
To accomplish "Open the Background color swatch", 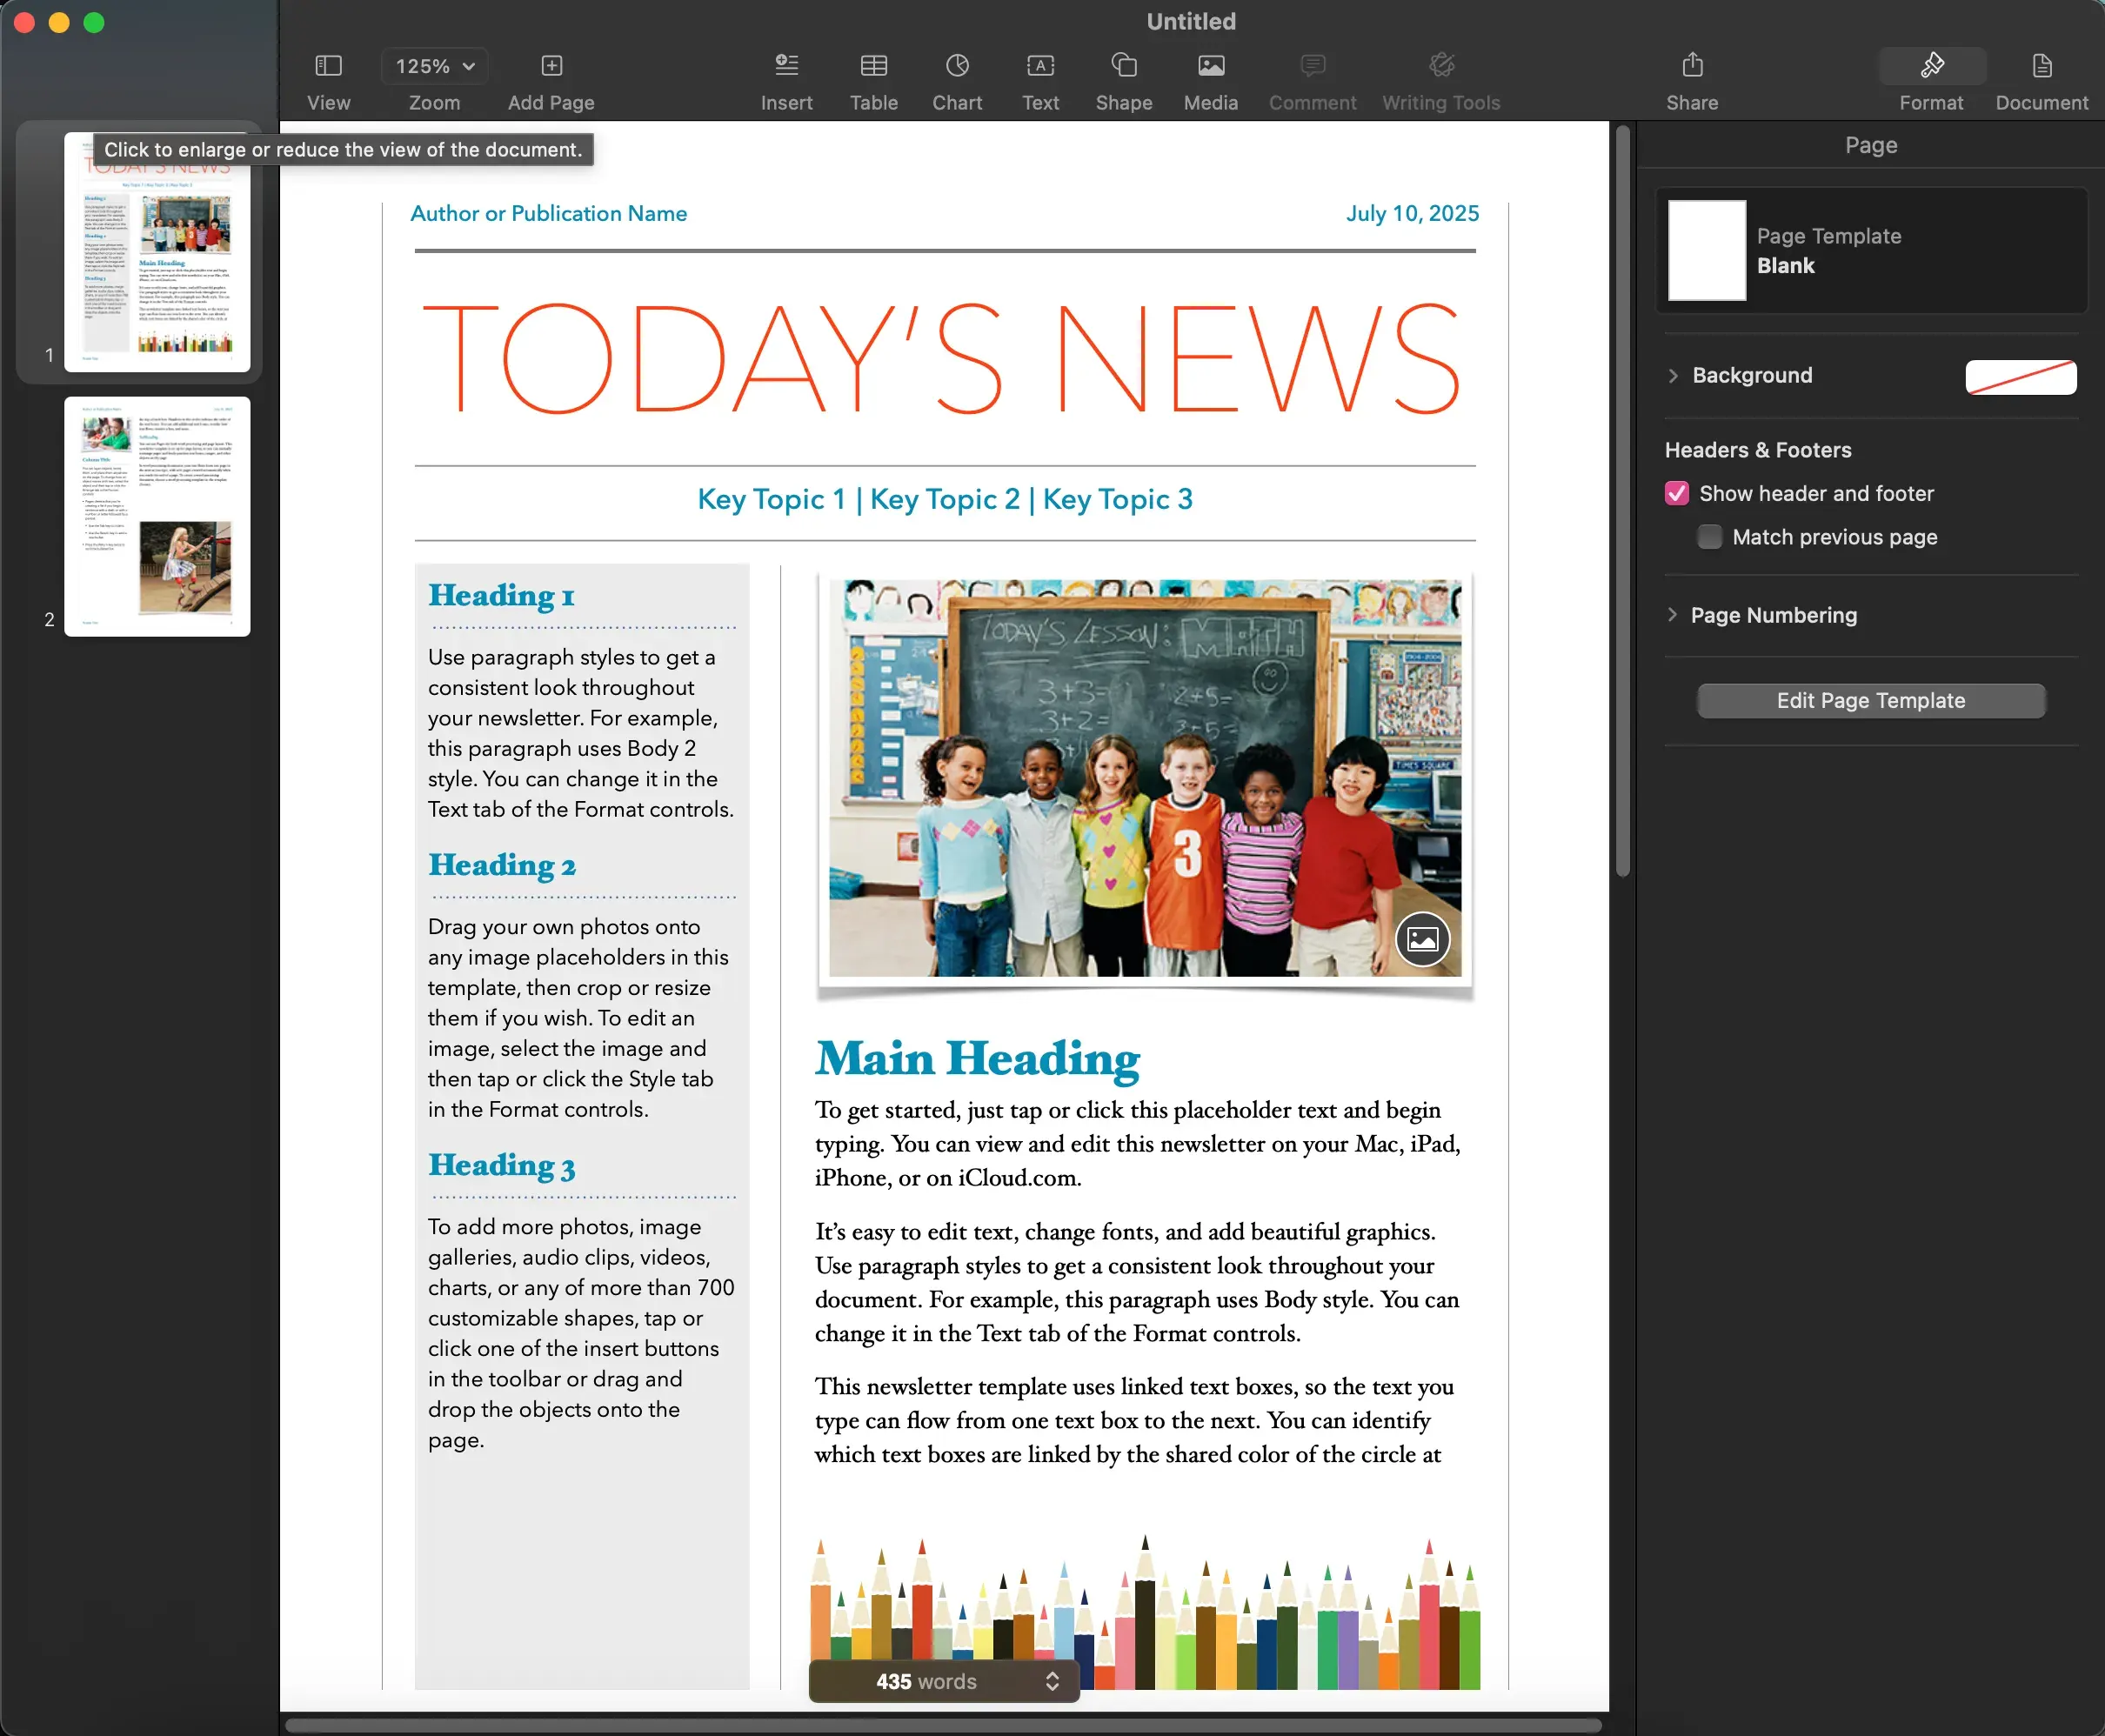I will point(2020,377).
